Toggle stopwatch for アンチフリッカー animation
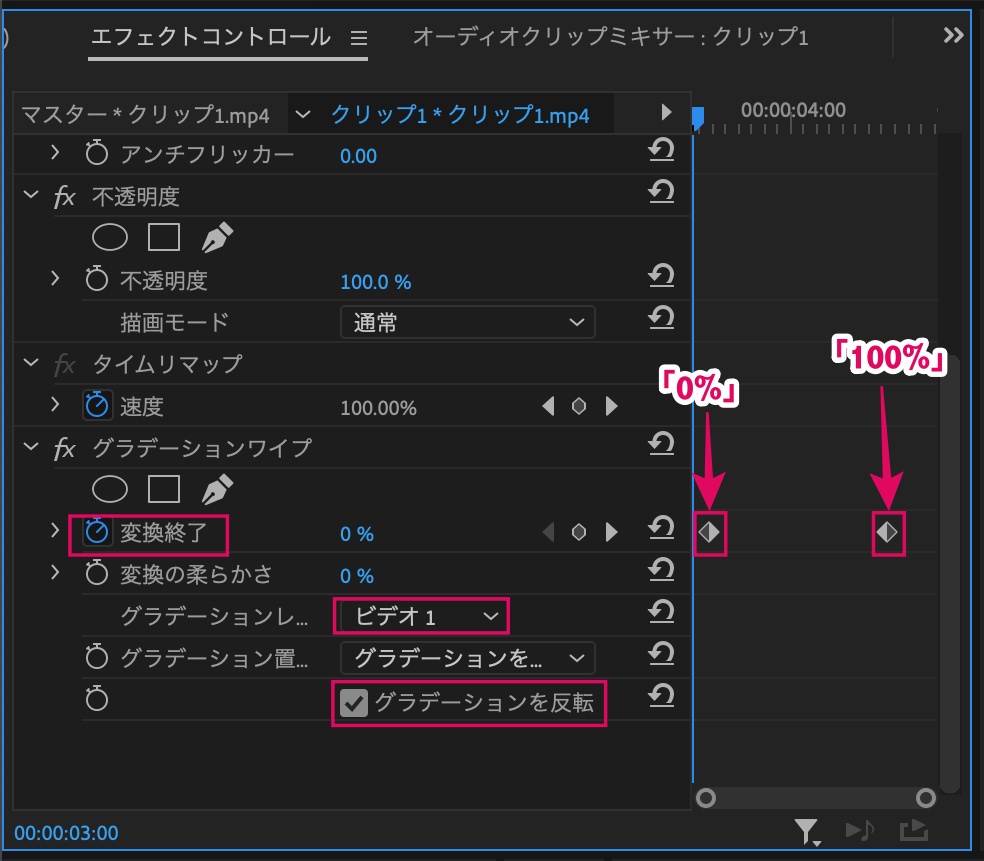The width and height of the screenshot is (984, 861). click(97, 153)
